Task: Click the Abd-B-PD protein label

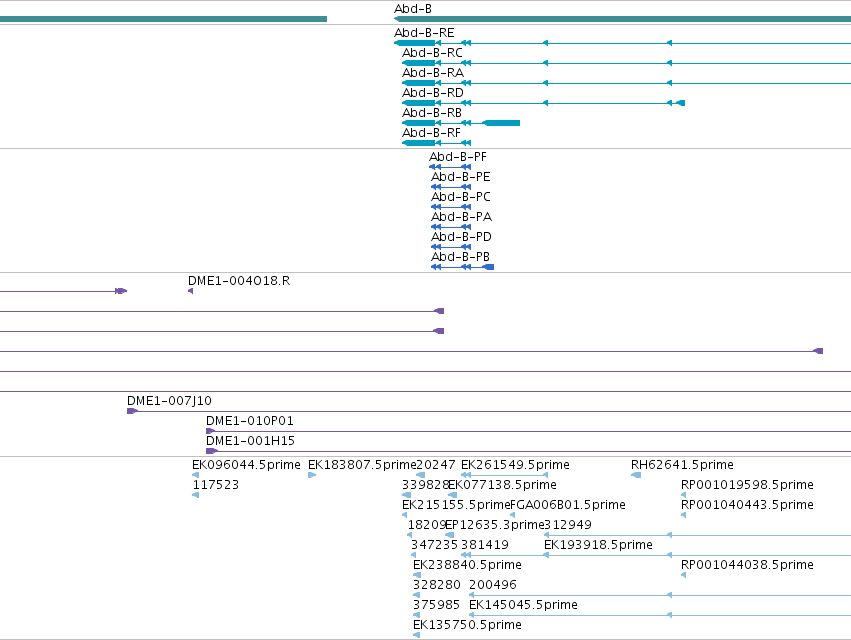Action: click(x=461, y=237)
